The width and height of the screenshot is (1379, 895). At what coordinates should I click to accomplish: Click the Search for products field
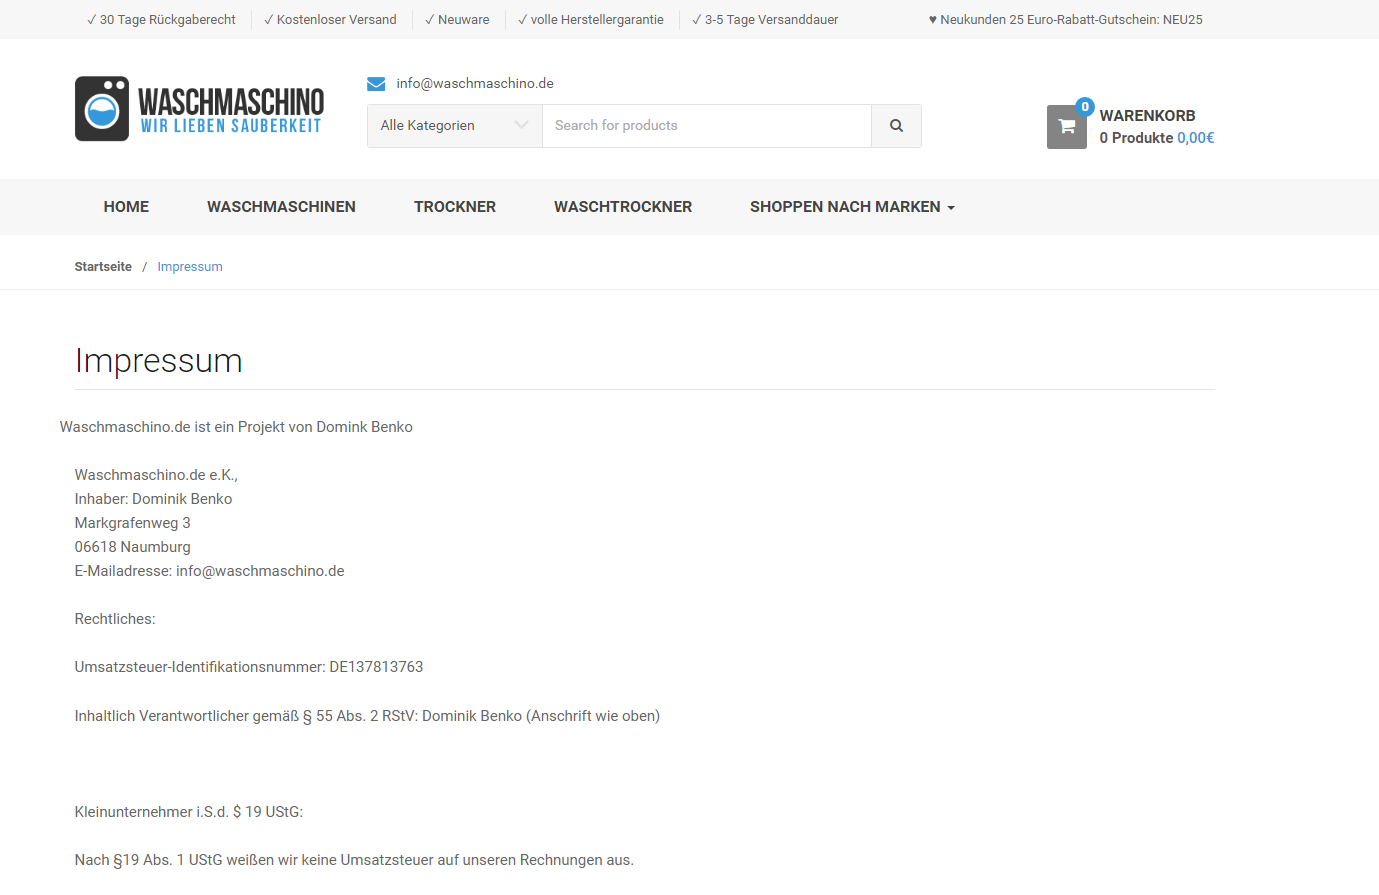tap(707, 126)
